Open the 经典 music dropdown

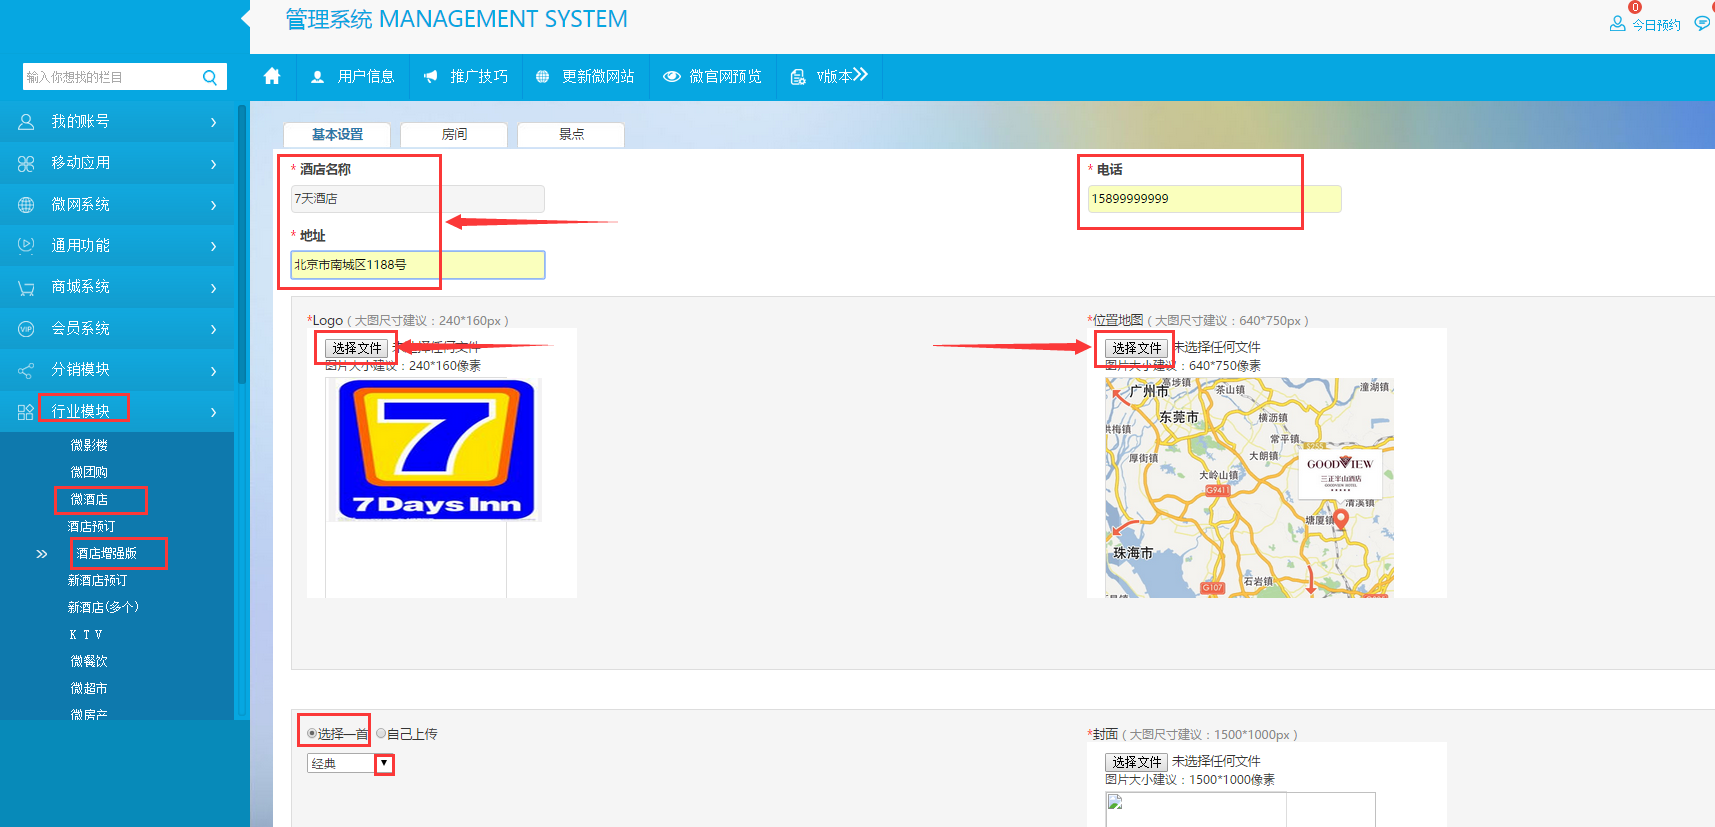click(x=384, y=764)
